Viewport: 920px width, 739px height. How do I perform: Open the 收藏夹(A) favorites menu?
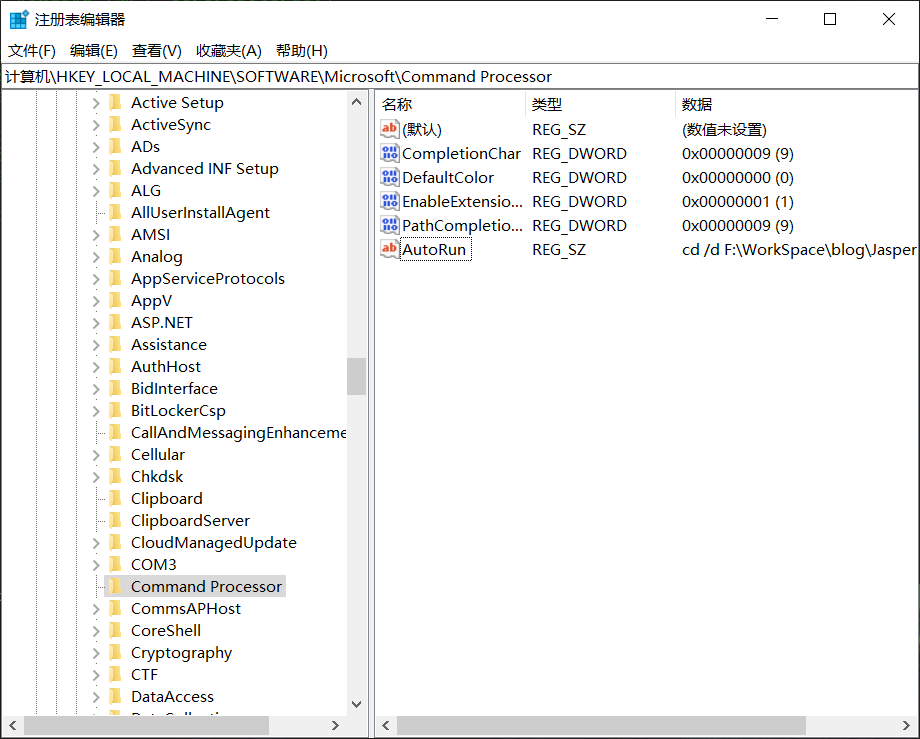coord(228,50)
